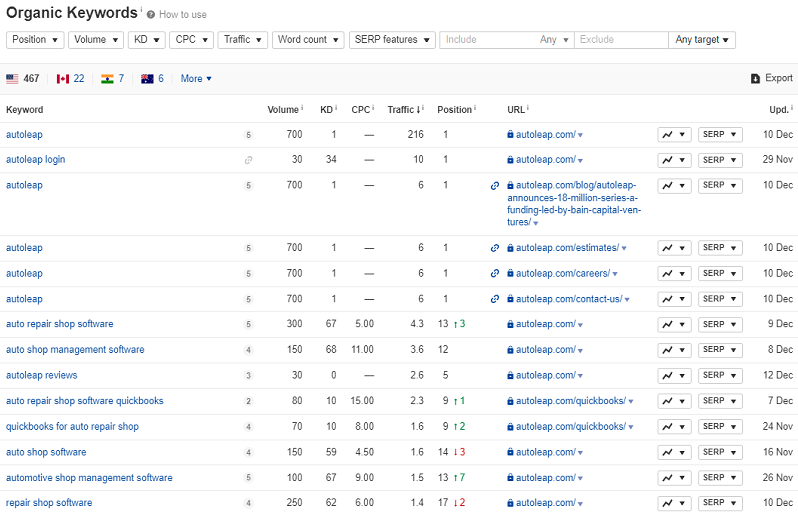Click the Exclude keywords input field

tap(621, 40)
